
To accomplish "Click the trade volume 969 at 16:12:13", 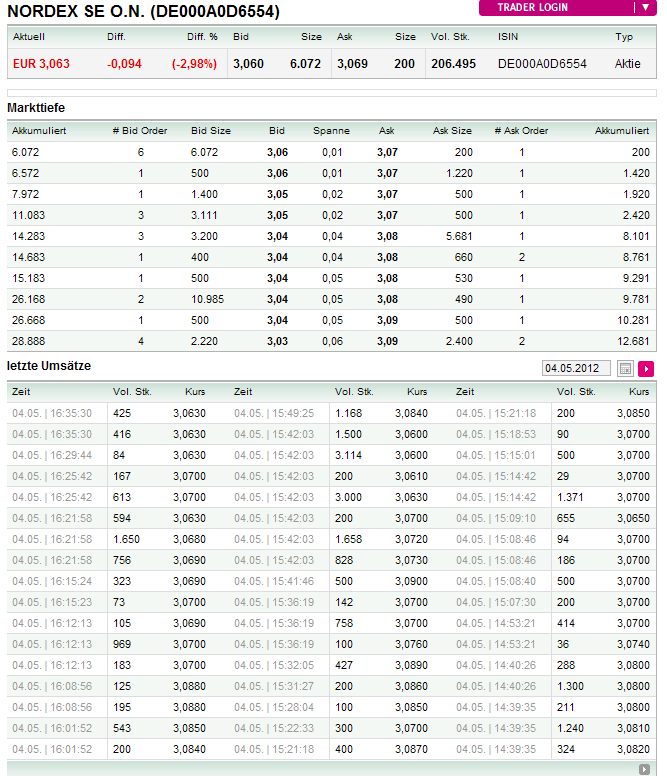I will click(x=122, y=644).
